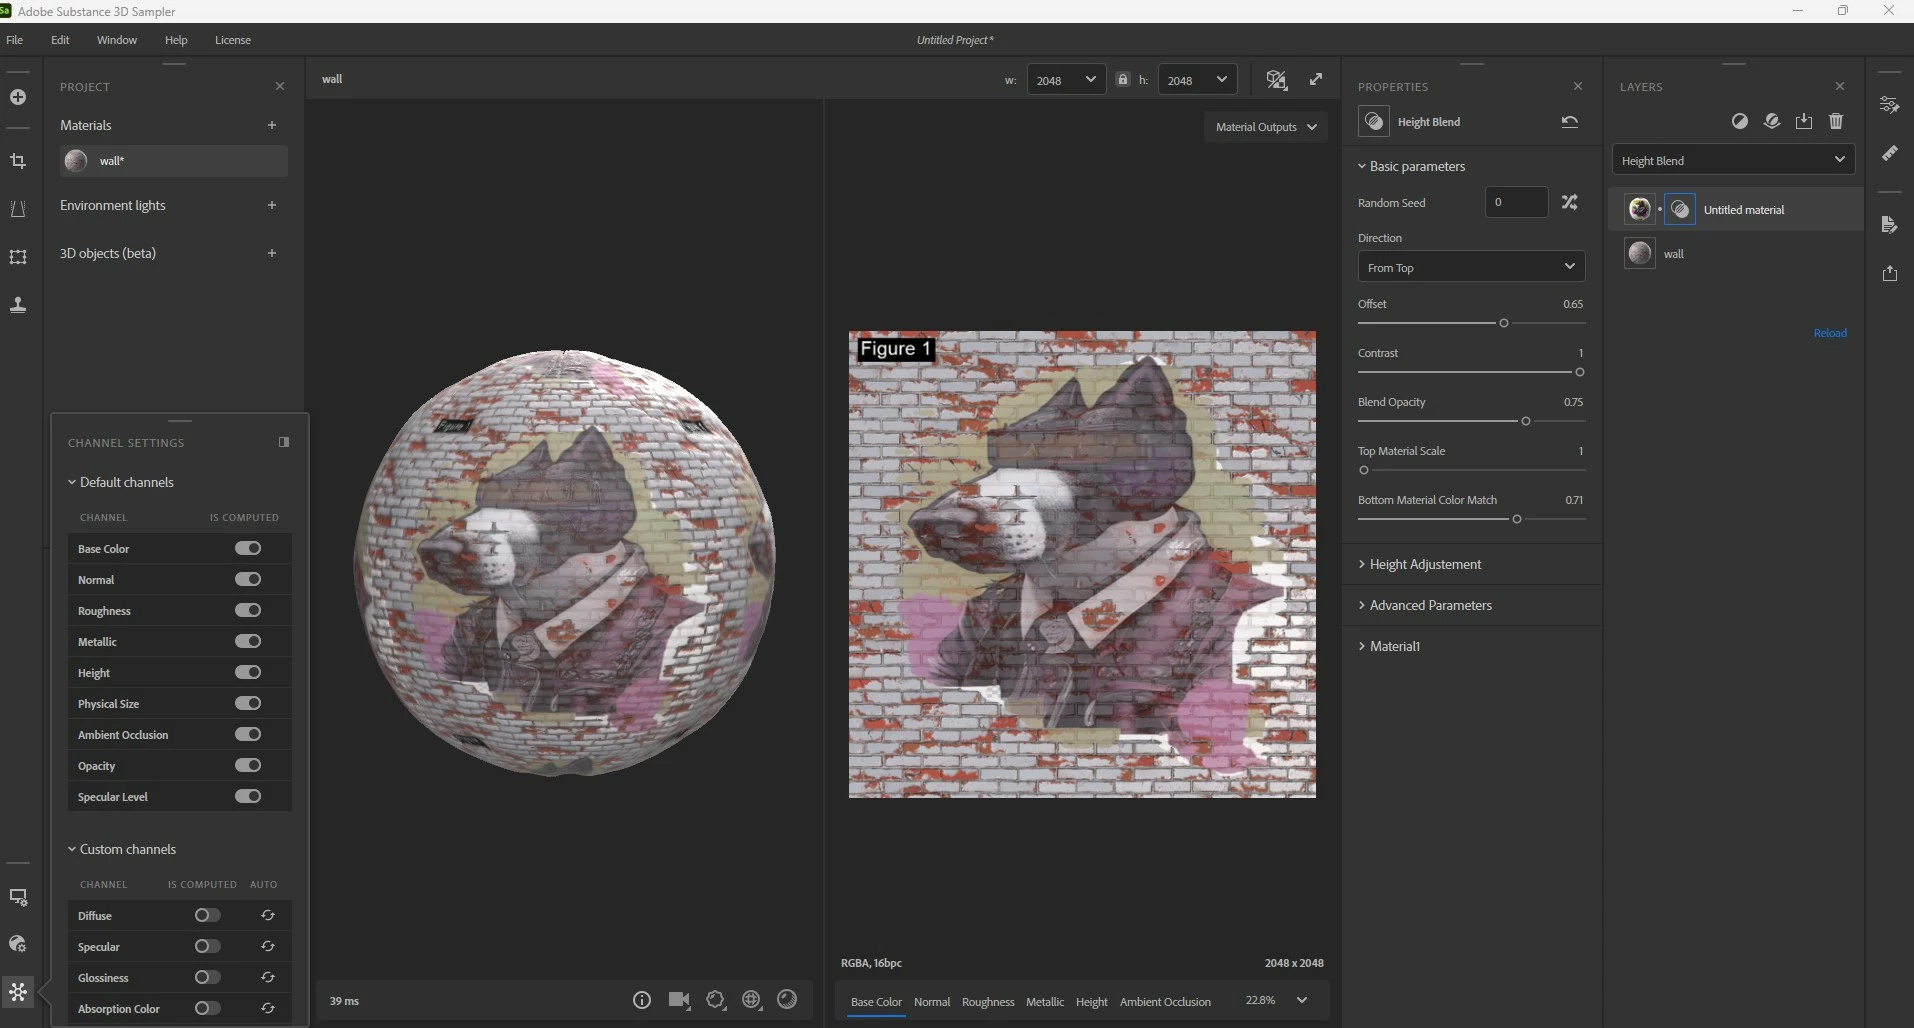This screenshot has width=1914, height=1028.
Task: Open the height resolution dropdown
Action: (x=1197, y=80)
